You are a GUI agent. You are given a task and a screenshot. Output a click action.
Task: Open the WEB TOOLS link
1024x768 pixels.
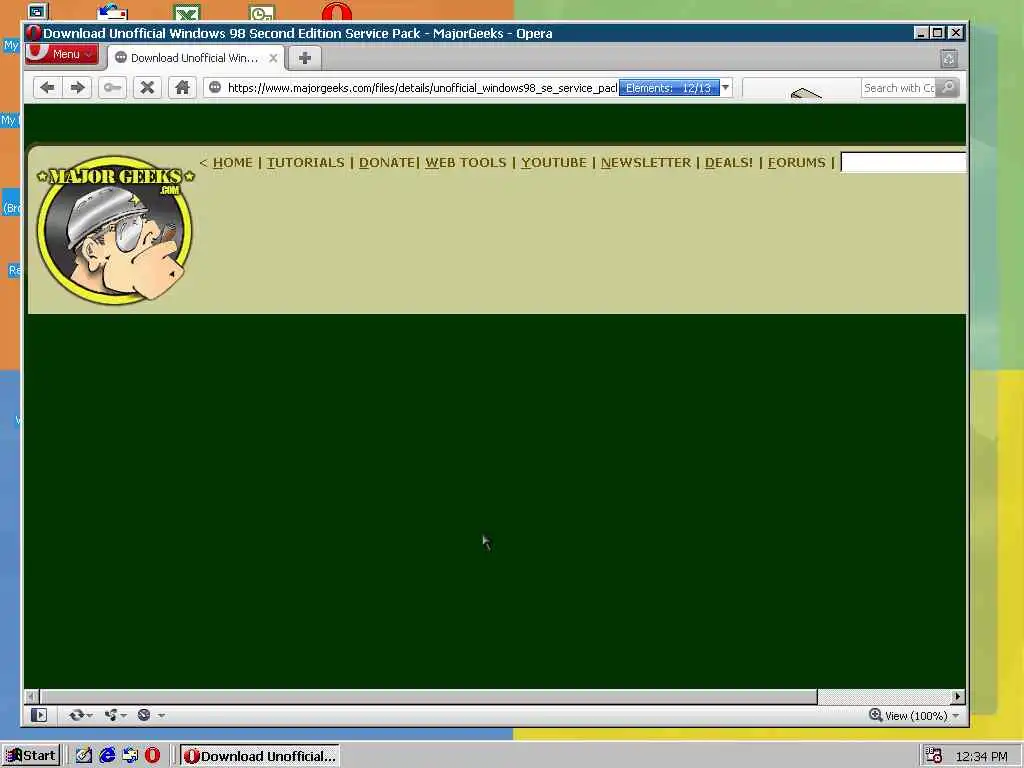coord(466,163)
